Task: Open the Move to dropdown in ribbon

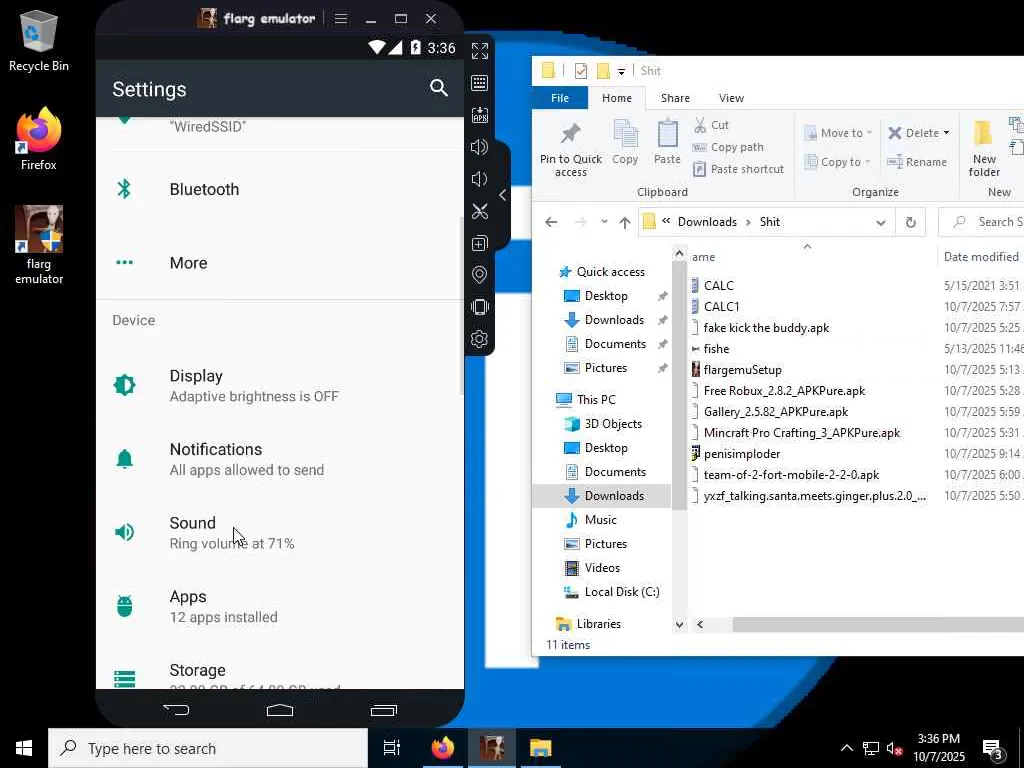Action: [839, 133]
